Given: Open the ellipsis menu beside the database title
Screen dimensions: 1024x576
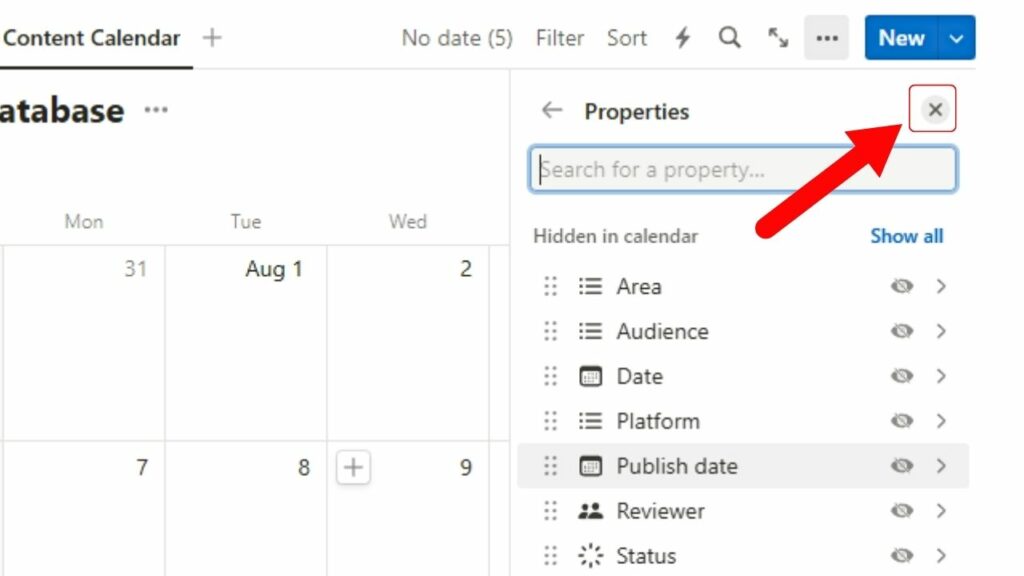Looking at the screenshot, I should [156, 111].
